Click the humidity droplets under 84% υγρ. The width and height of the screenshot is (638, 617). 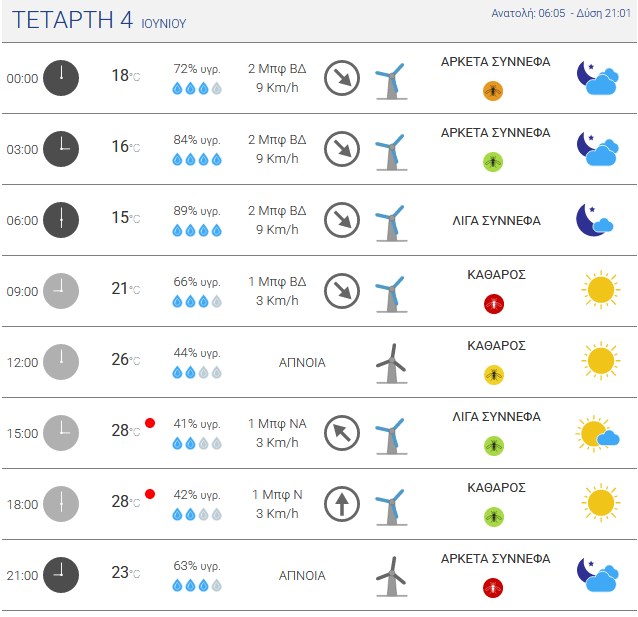197,160
